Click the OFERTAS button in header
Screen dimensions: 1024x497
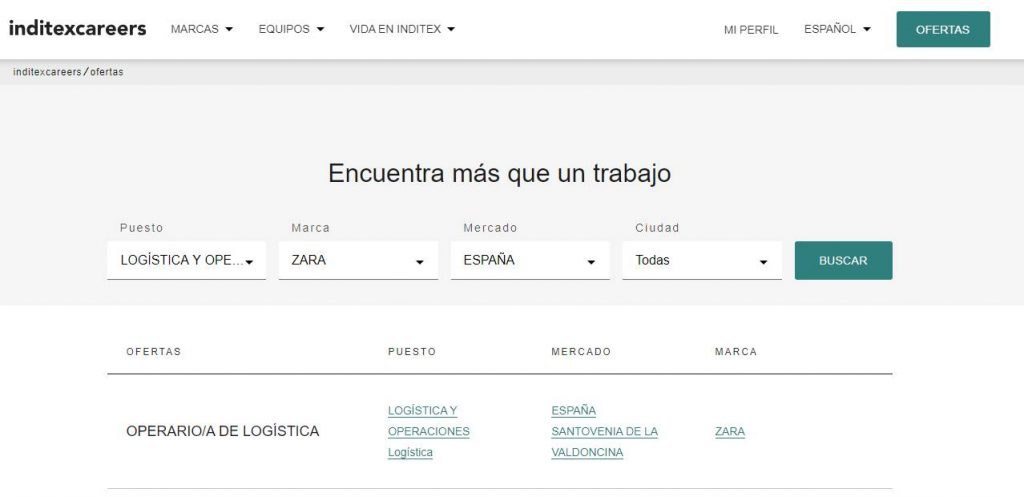[x=942, y=29]
